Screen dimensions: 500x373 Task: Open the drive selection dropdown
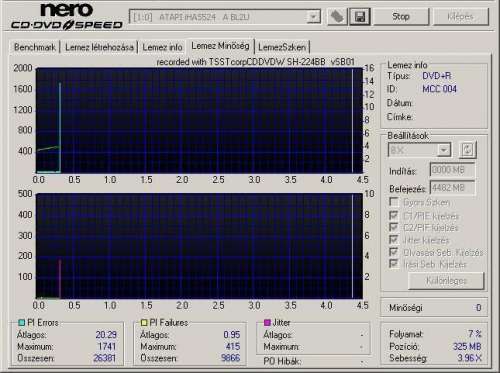click(x=313, y=17)
